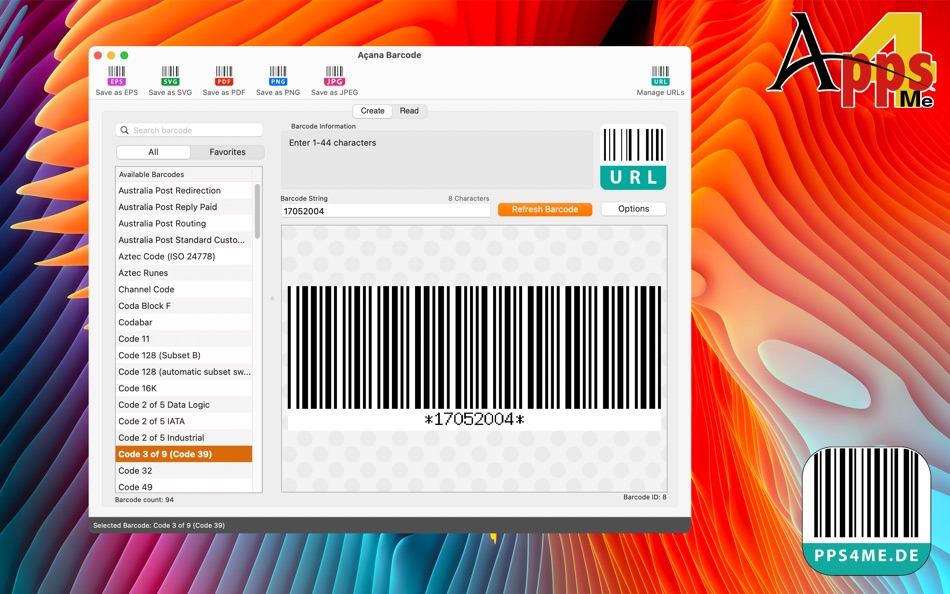
Task: Focus the Search barcode field
Action: (189, 130)
